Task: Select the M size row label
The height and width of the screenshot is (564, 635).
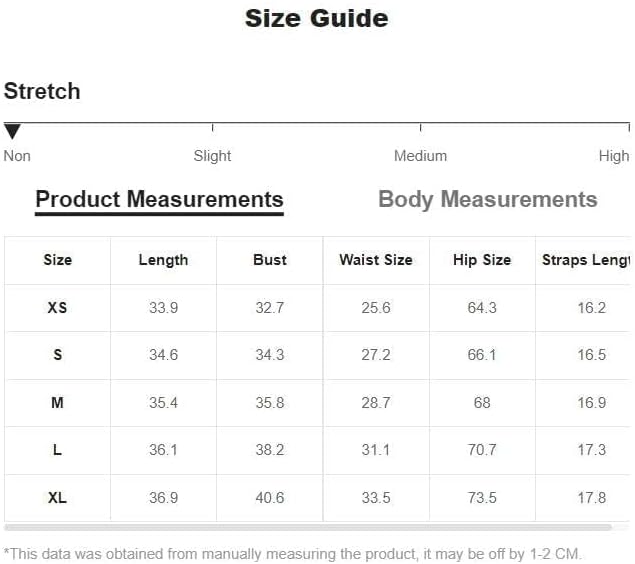Action: (x=57, y=403)
